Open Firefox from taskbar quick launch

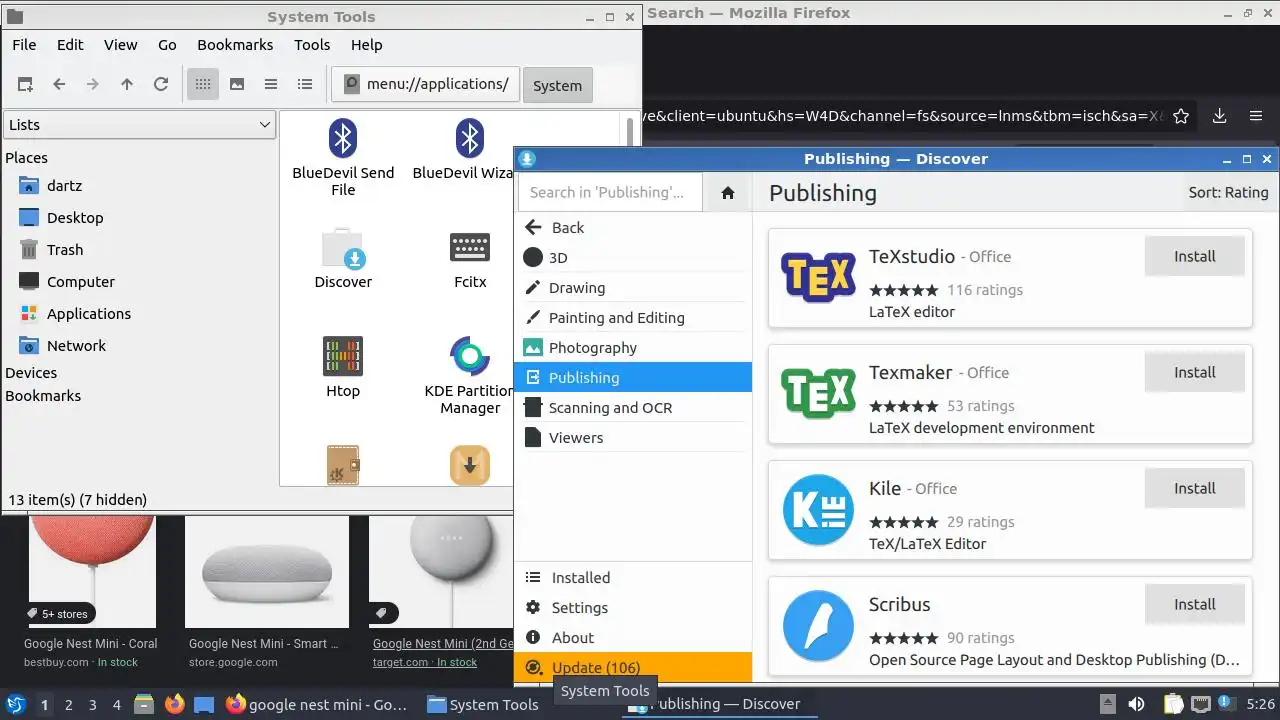pyautogui.click(x=175, y=704)
